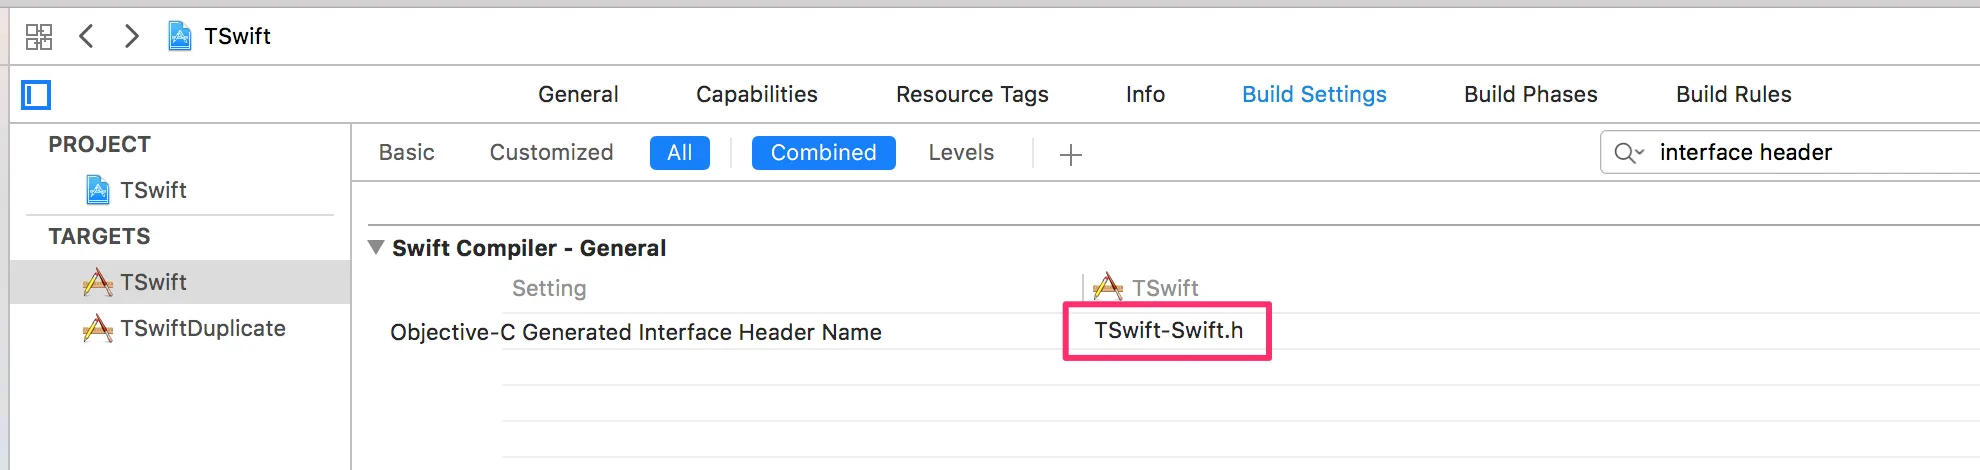
Task: Hide the project and targets sidebar
Action: (37, 95)
